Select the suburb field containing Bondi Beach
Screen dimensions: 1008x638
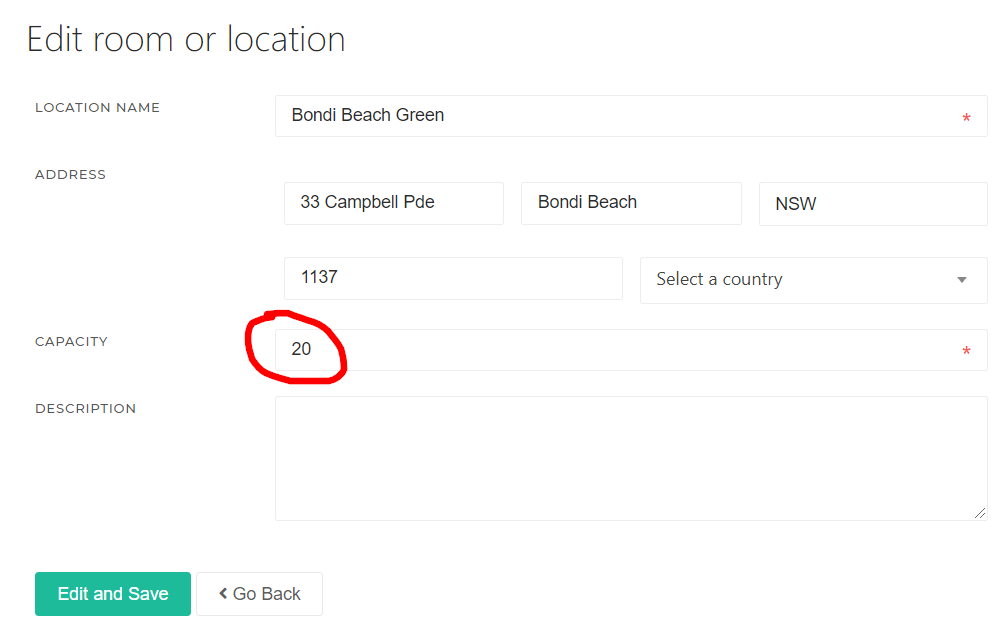click(x=630, y=203)
